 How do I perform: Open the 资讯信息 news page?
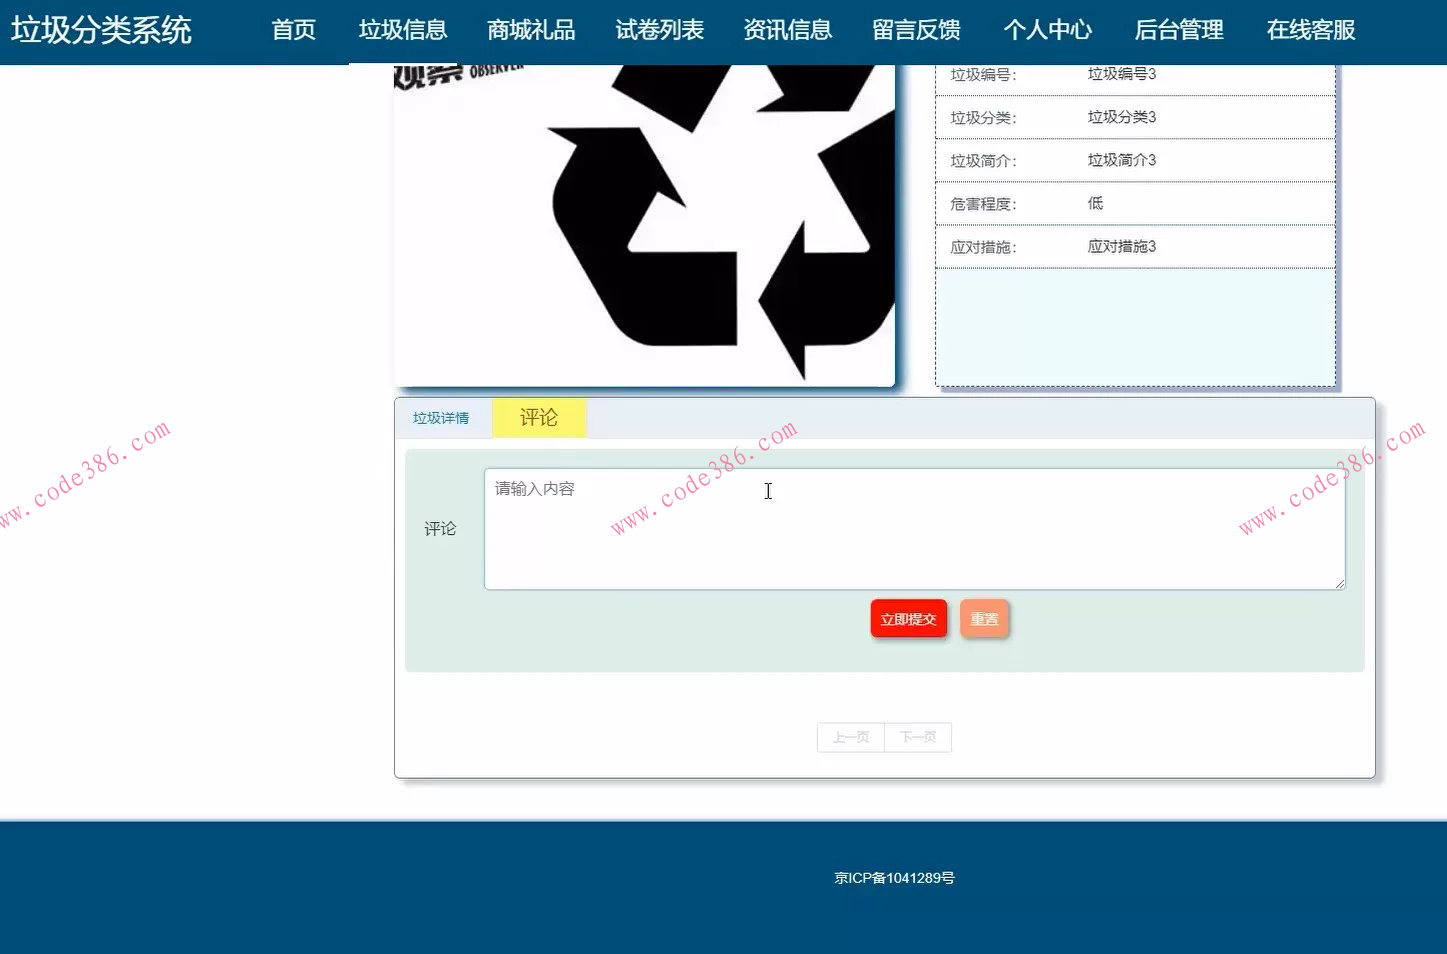[x=788, y=30]
